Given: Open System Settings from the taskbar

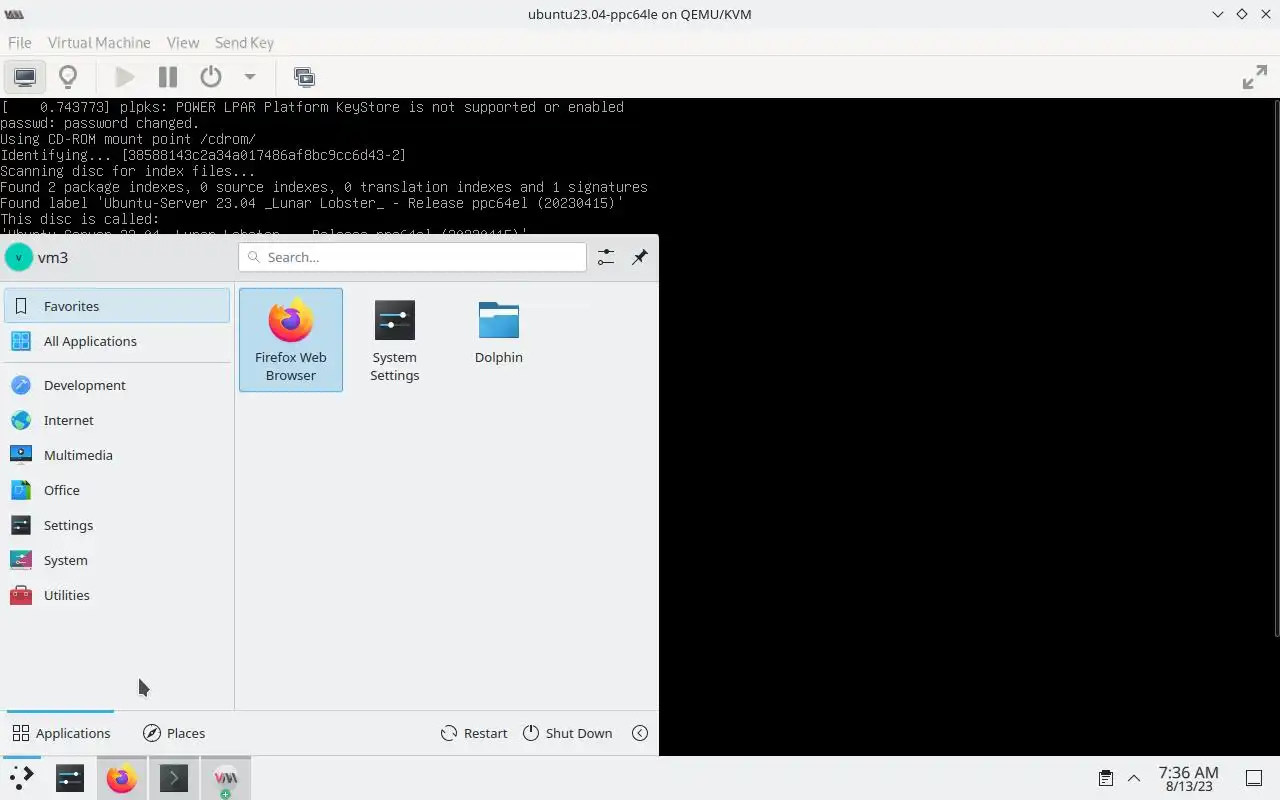Looking at the screenshot, I should click(70, 778).
